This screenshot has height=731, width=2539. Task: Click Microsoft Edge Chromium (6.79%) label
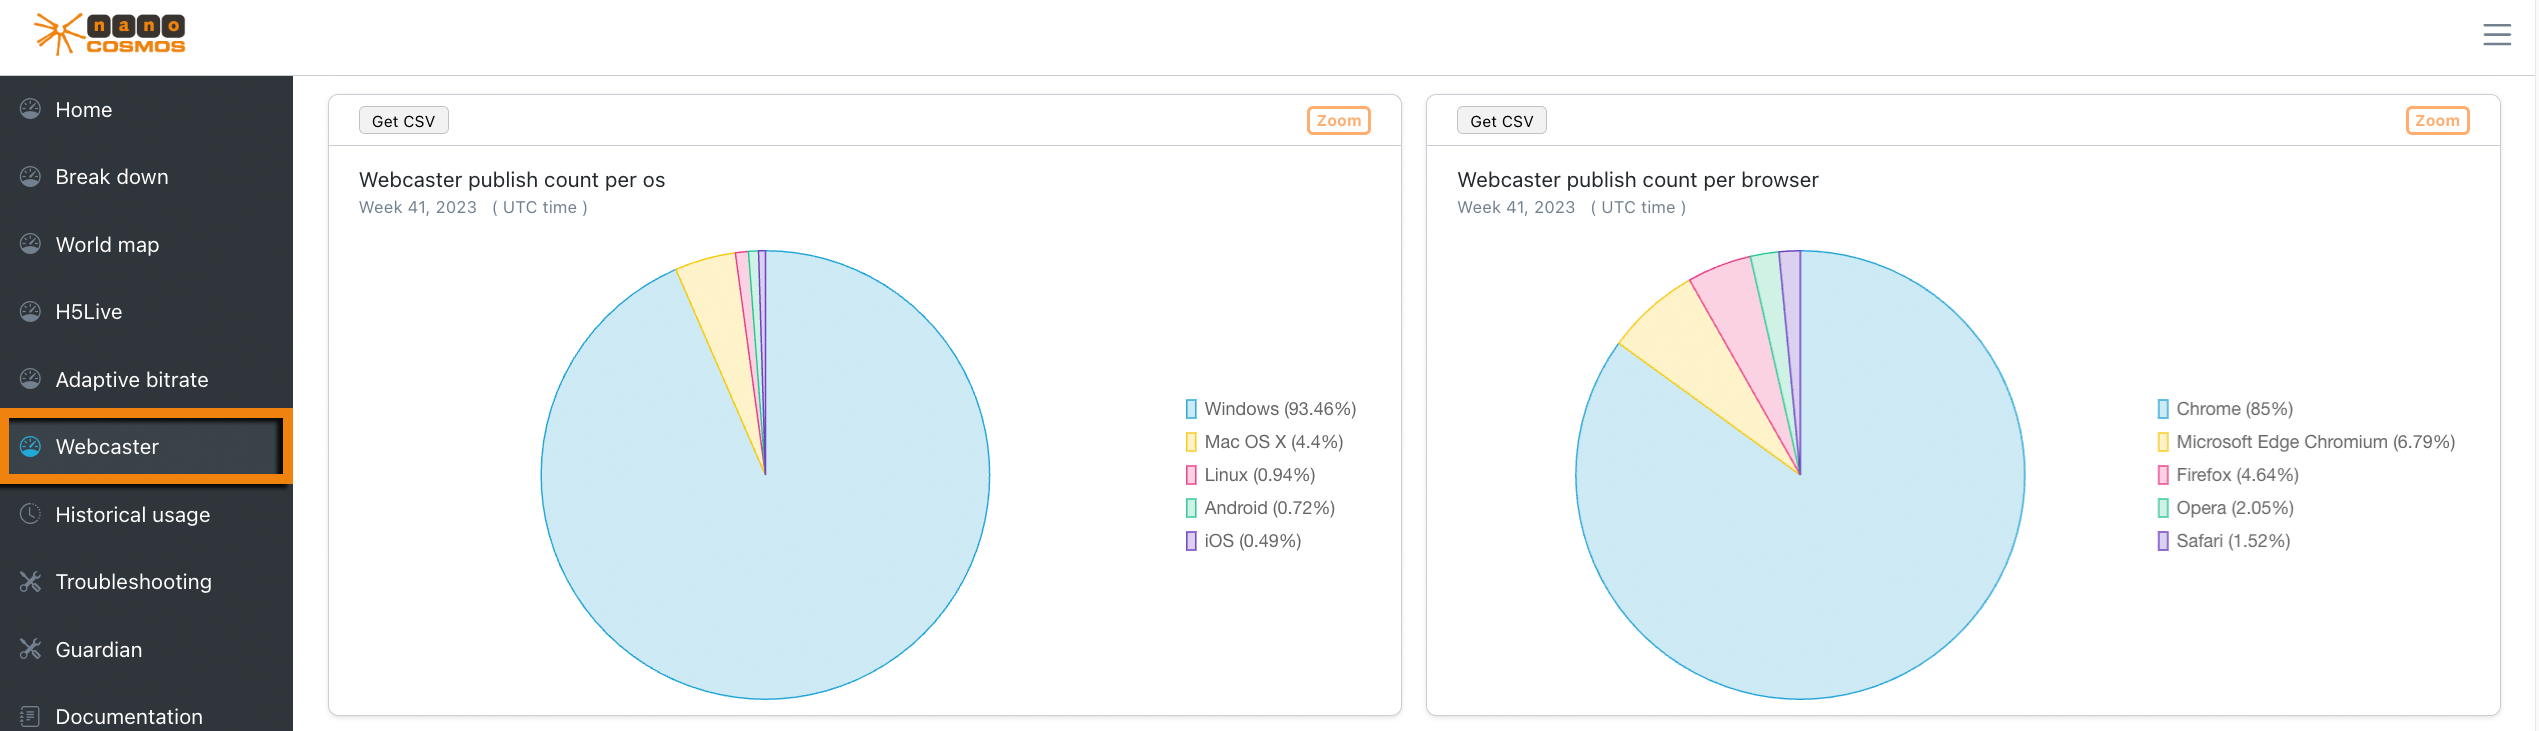click(x=2316, y=442)
